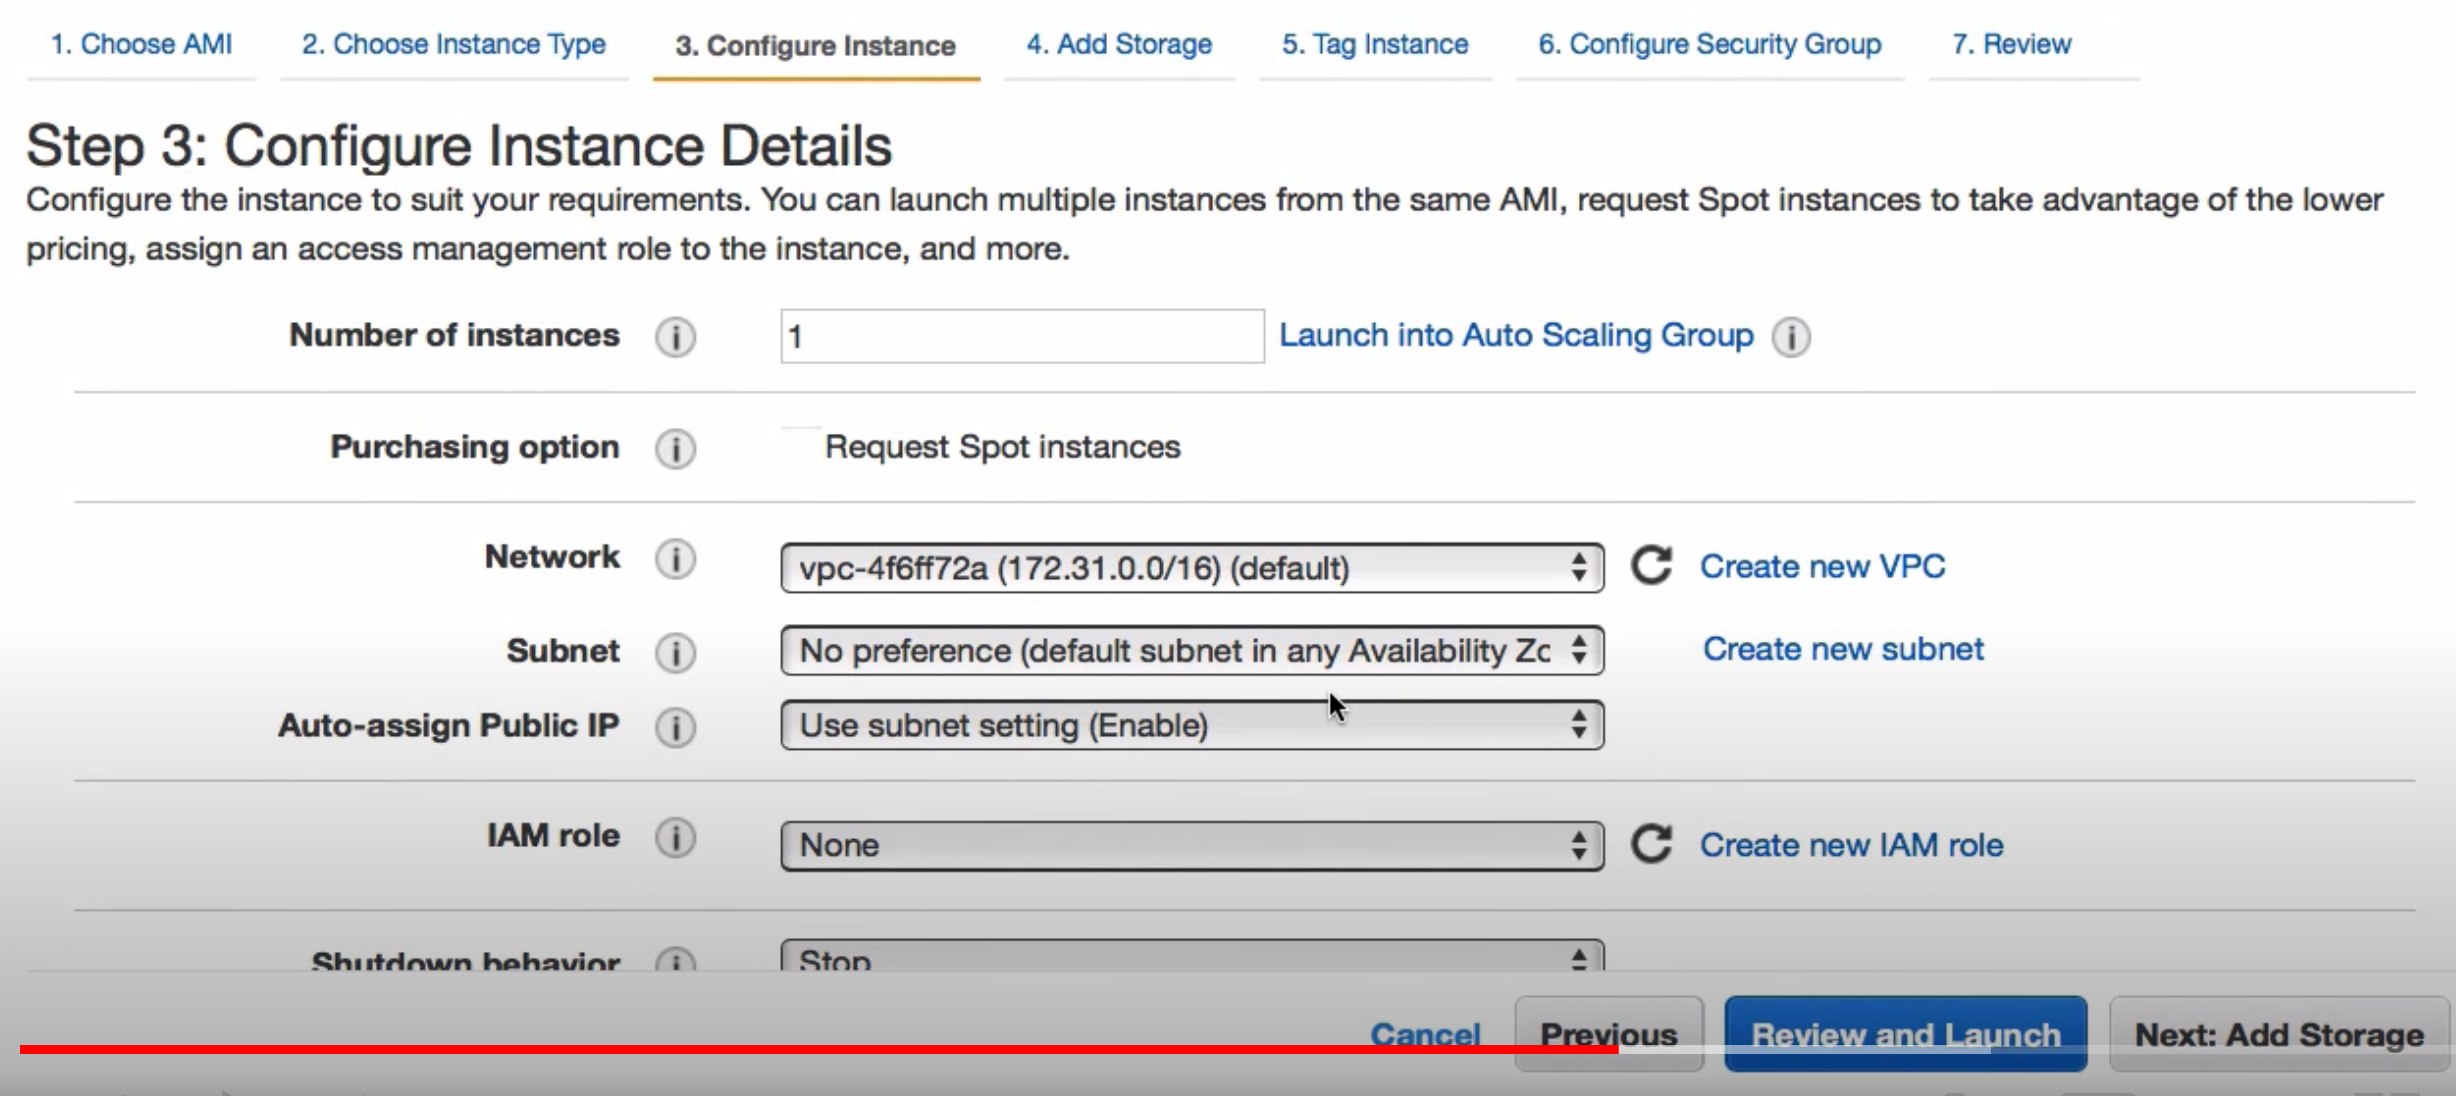Show the IAM role info icon
This screenshot has height=1096, width=2456.
pos(676,837)
